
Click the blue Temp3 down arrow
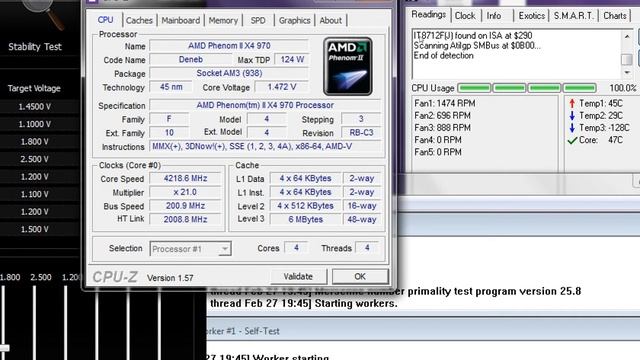click(x=572, y=128)
